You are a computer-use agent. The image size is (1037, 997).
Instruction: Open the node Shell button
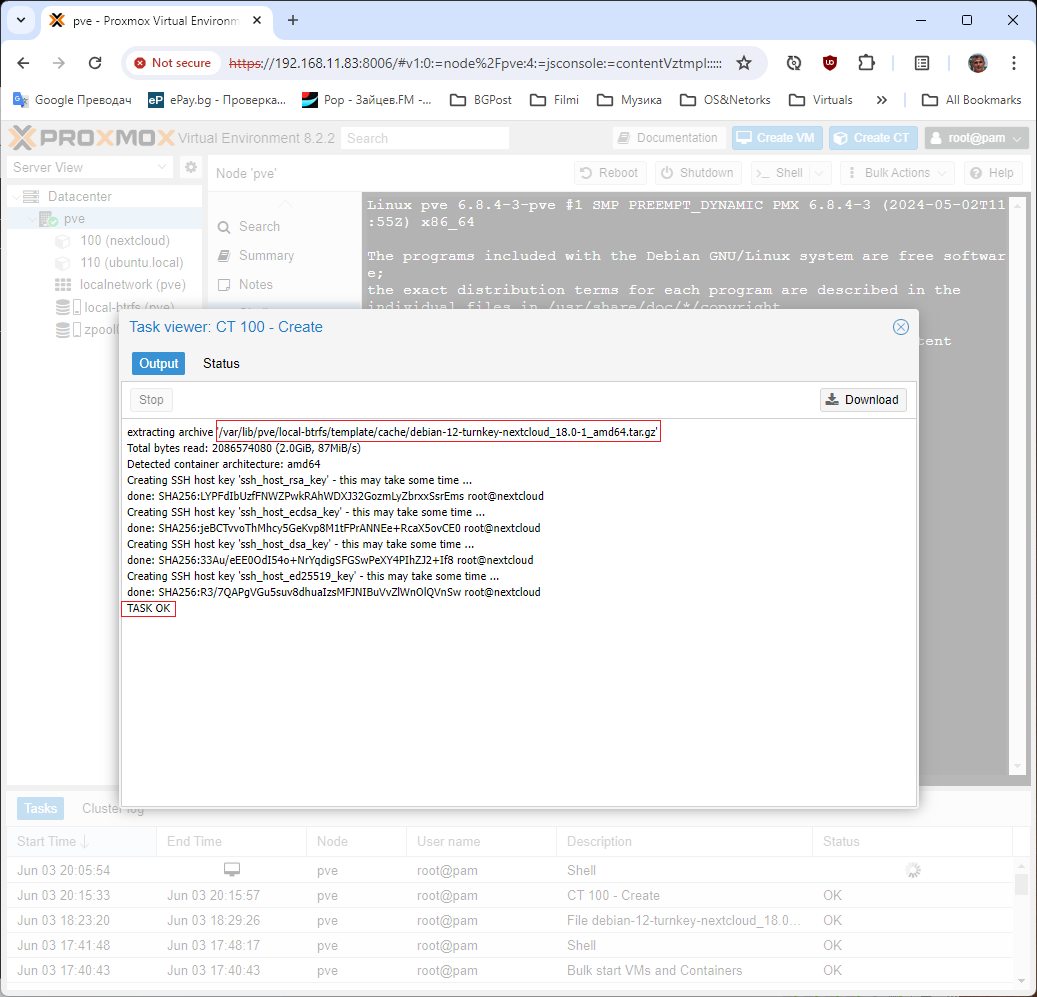tap(780, 173)
